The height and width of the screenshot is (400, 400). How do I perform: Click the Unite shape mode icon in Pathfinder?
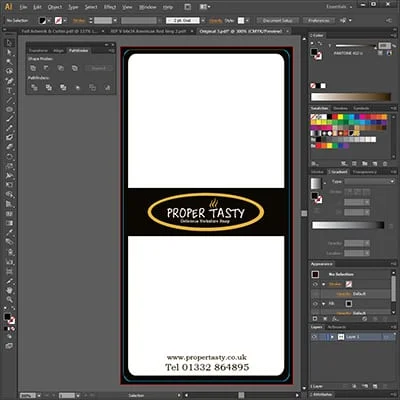coord(33,68)
